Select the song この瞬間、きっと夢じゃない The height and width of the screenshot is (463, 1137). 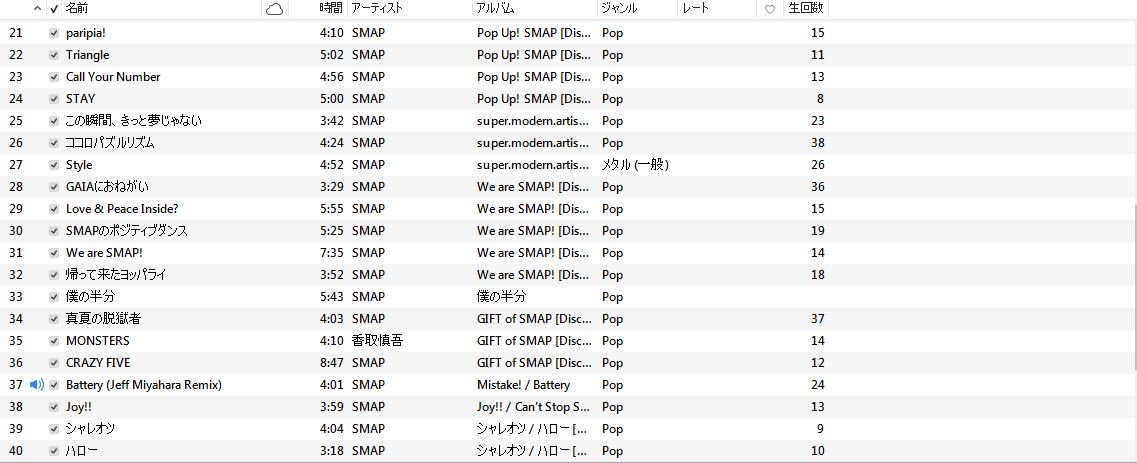point(133,121)
